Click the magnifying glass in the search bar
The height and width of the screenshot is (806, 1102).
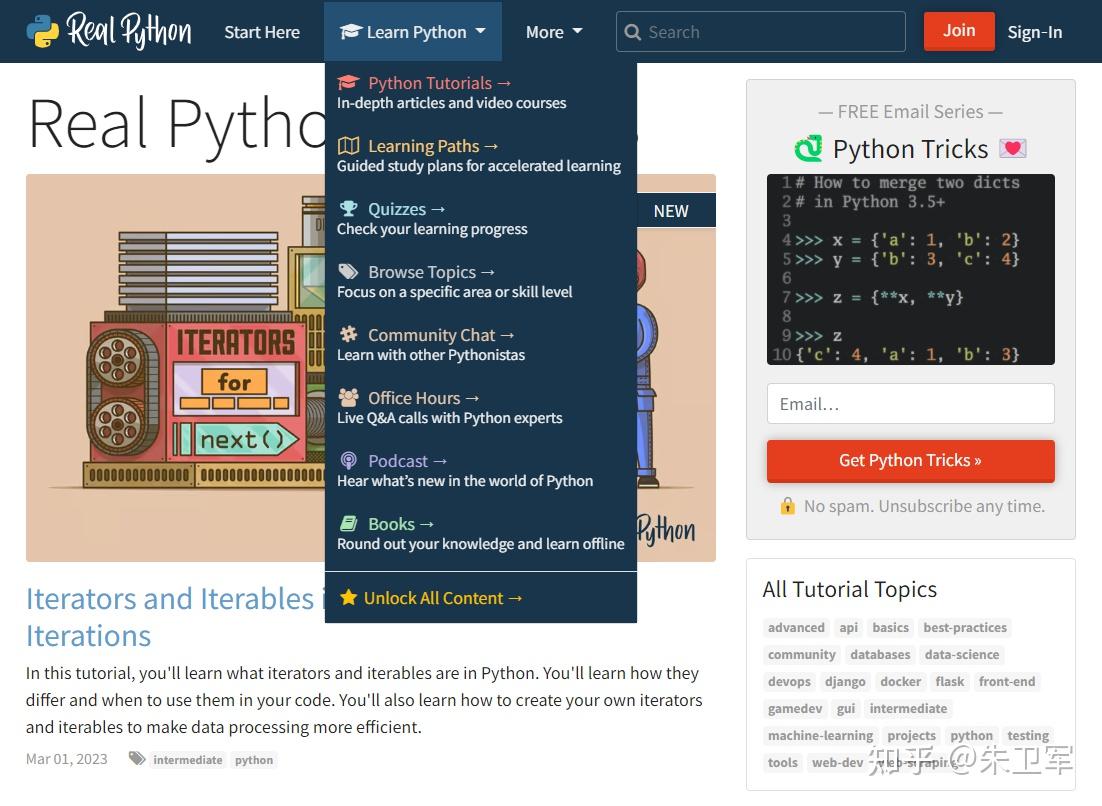(634, 32)
